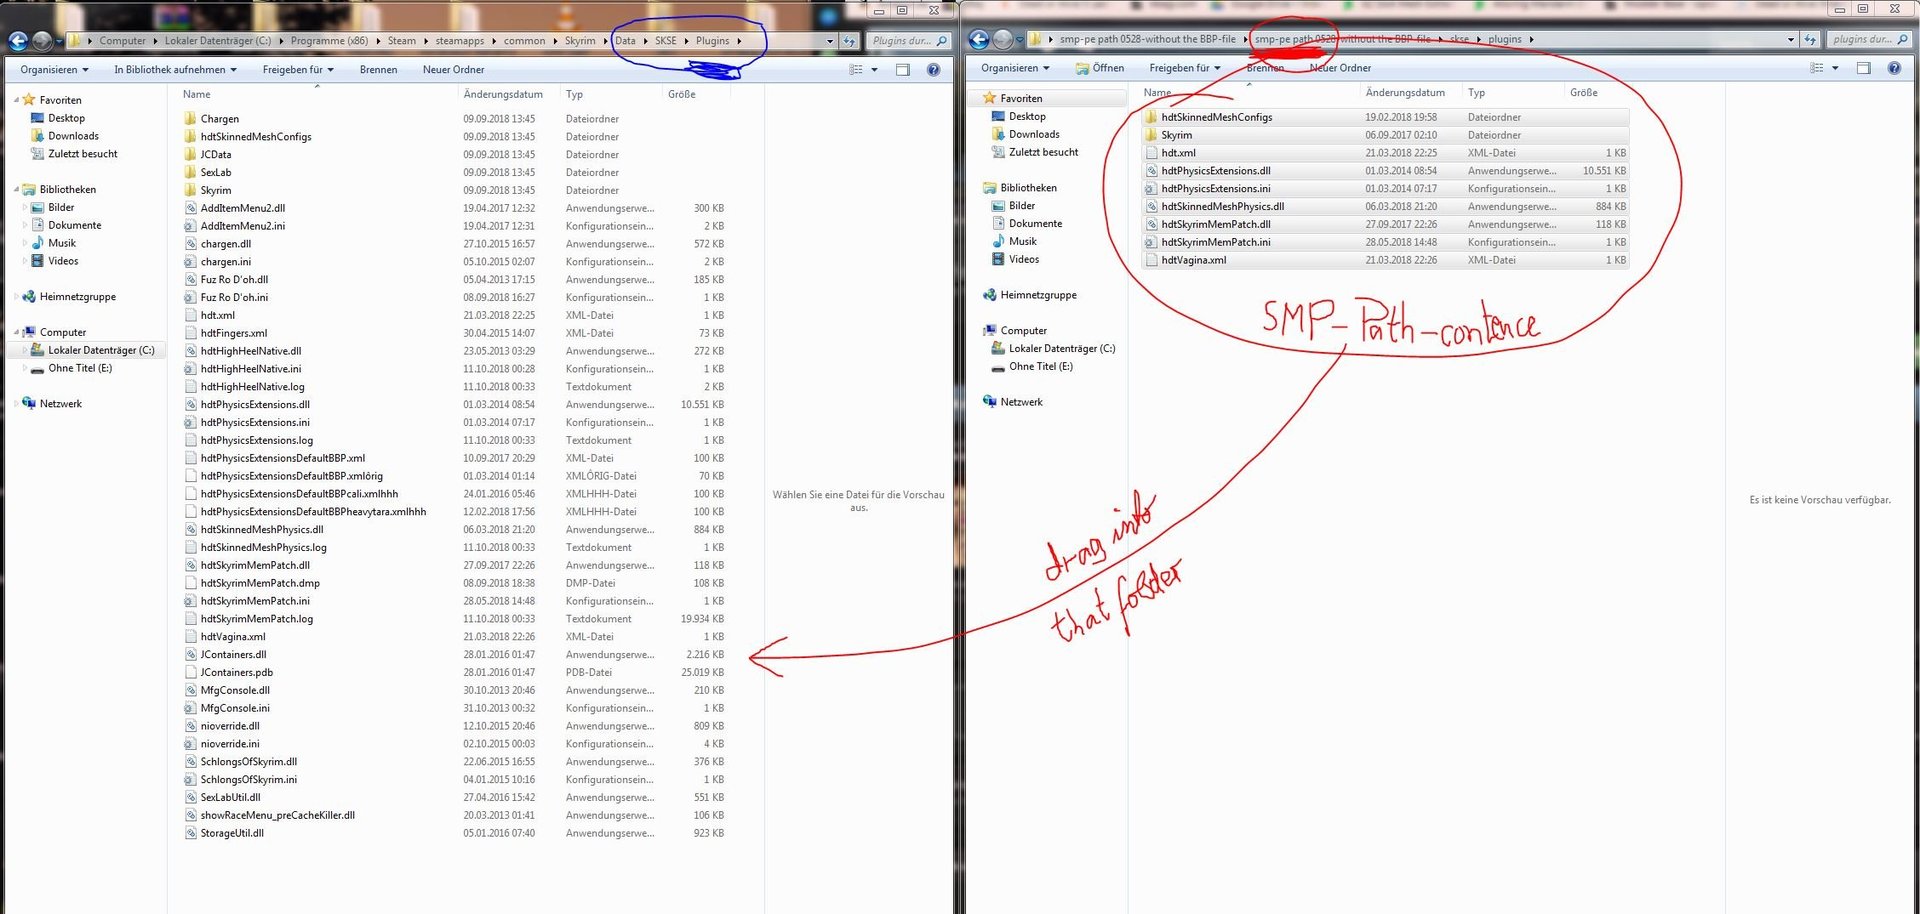
Task: Click Öffnen button in right window
Action: (x=1100, y=68)
